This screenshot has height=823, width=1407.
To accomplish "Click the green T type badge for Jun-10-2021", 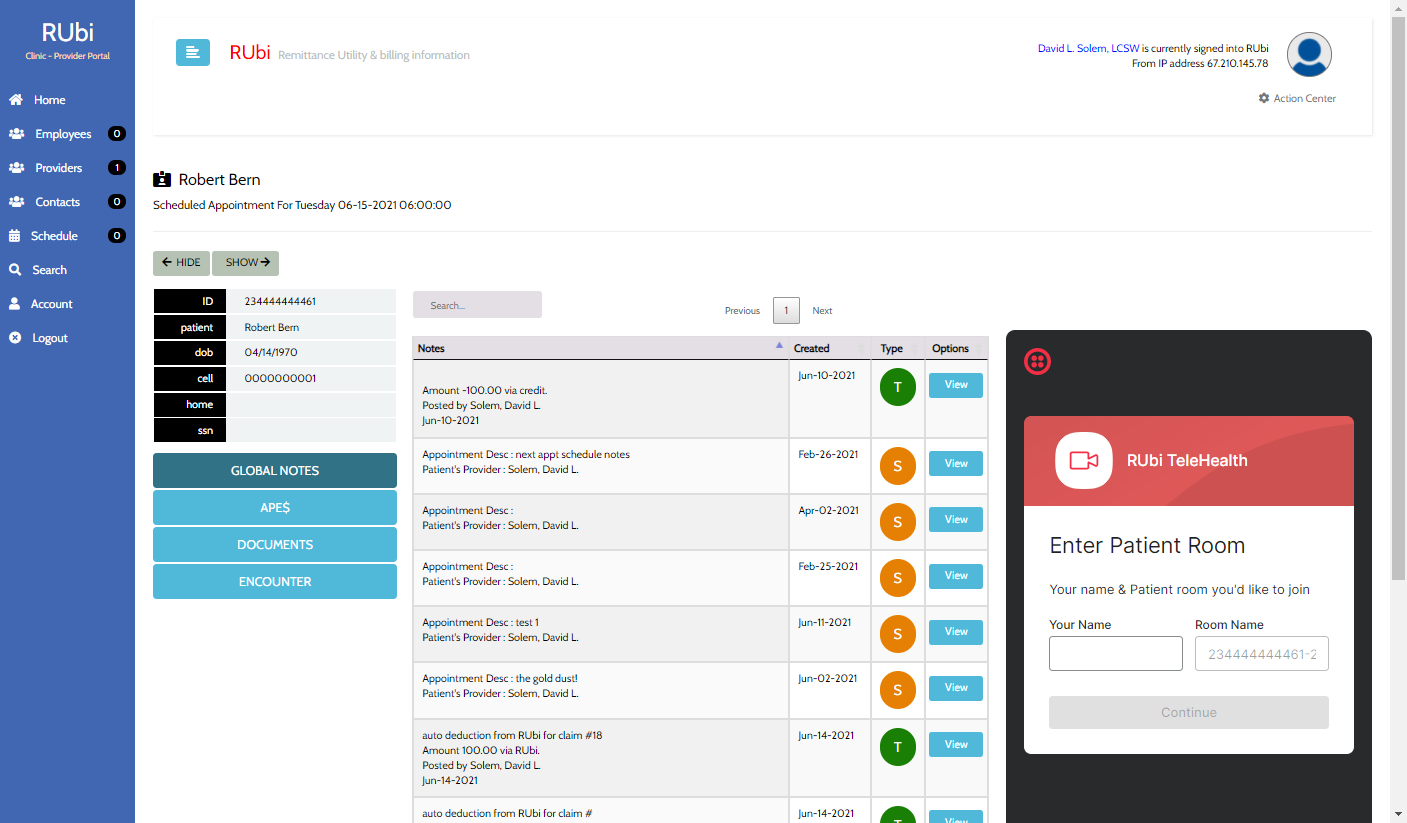I will click(x=897, y=387).
